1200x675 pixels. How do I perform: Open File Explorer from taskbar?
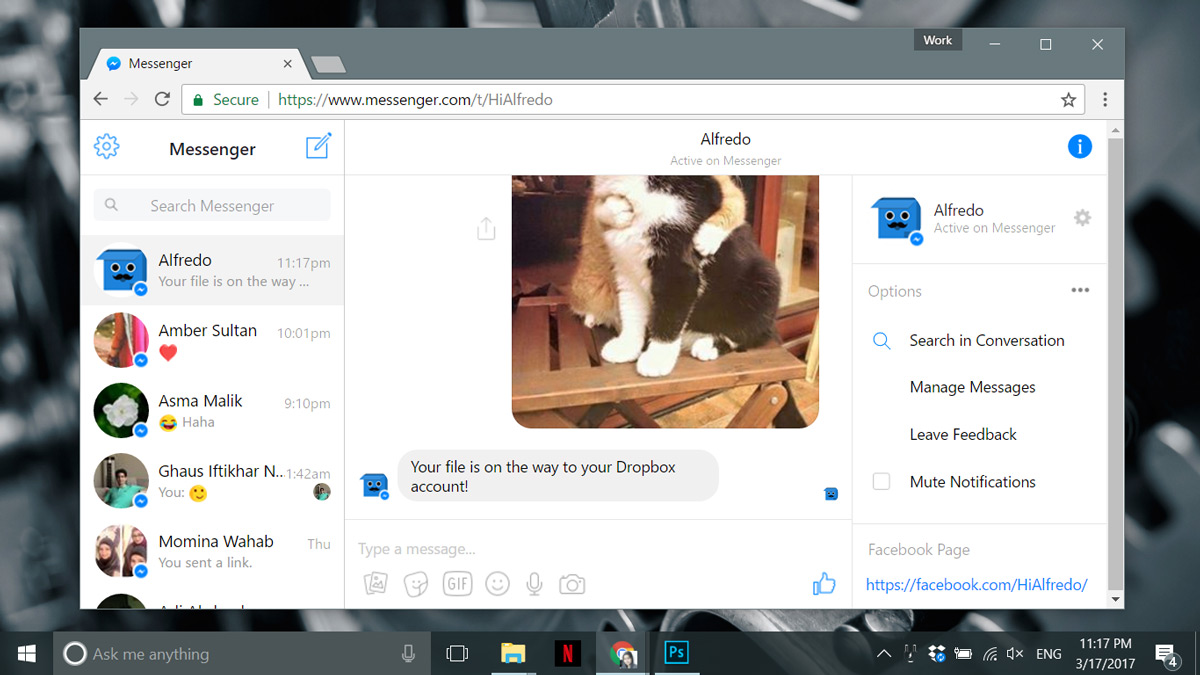click(513, 653)
